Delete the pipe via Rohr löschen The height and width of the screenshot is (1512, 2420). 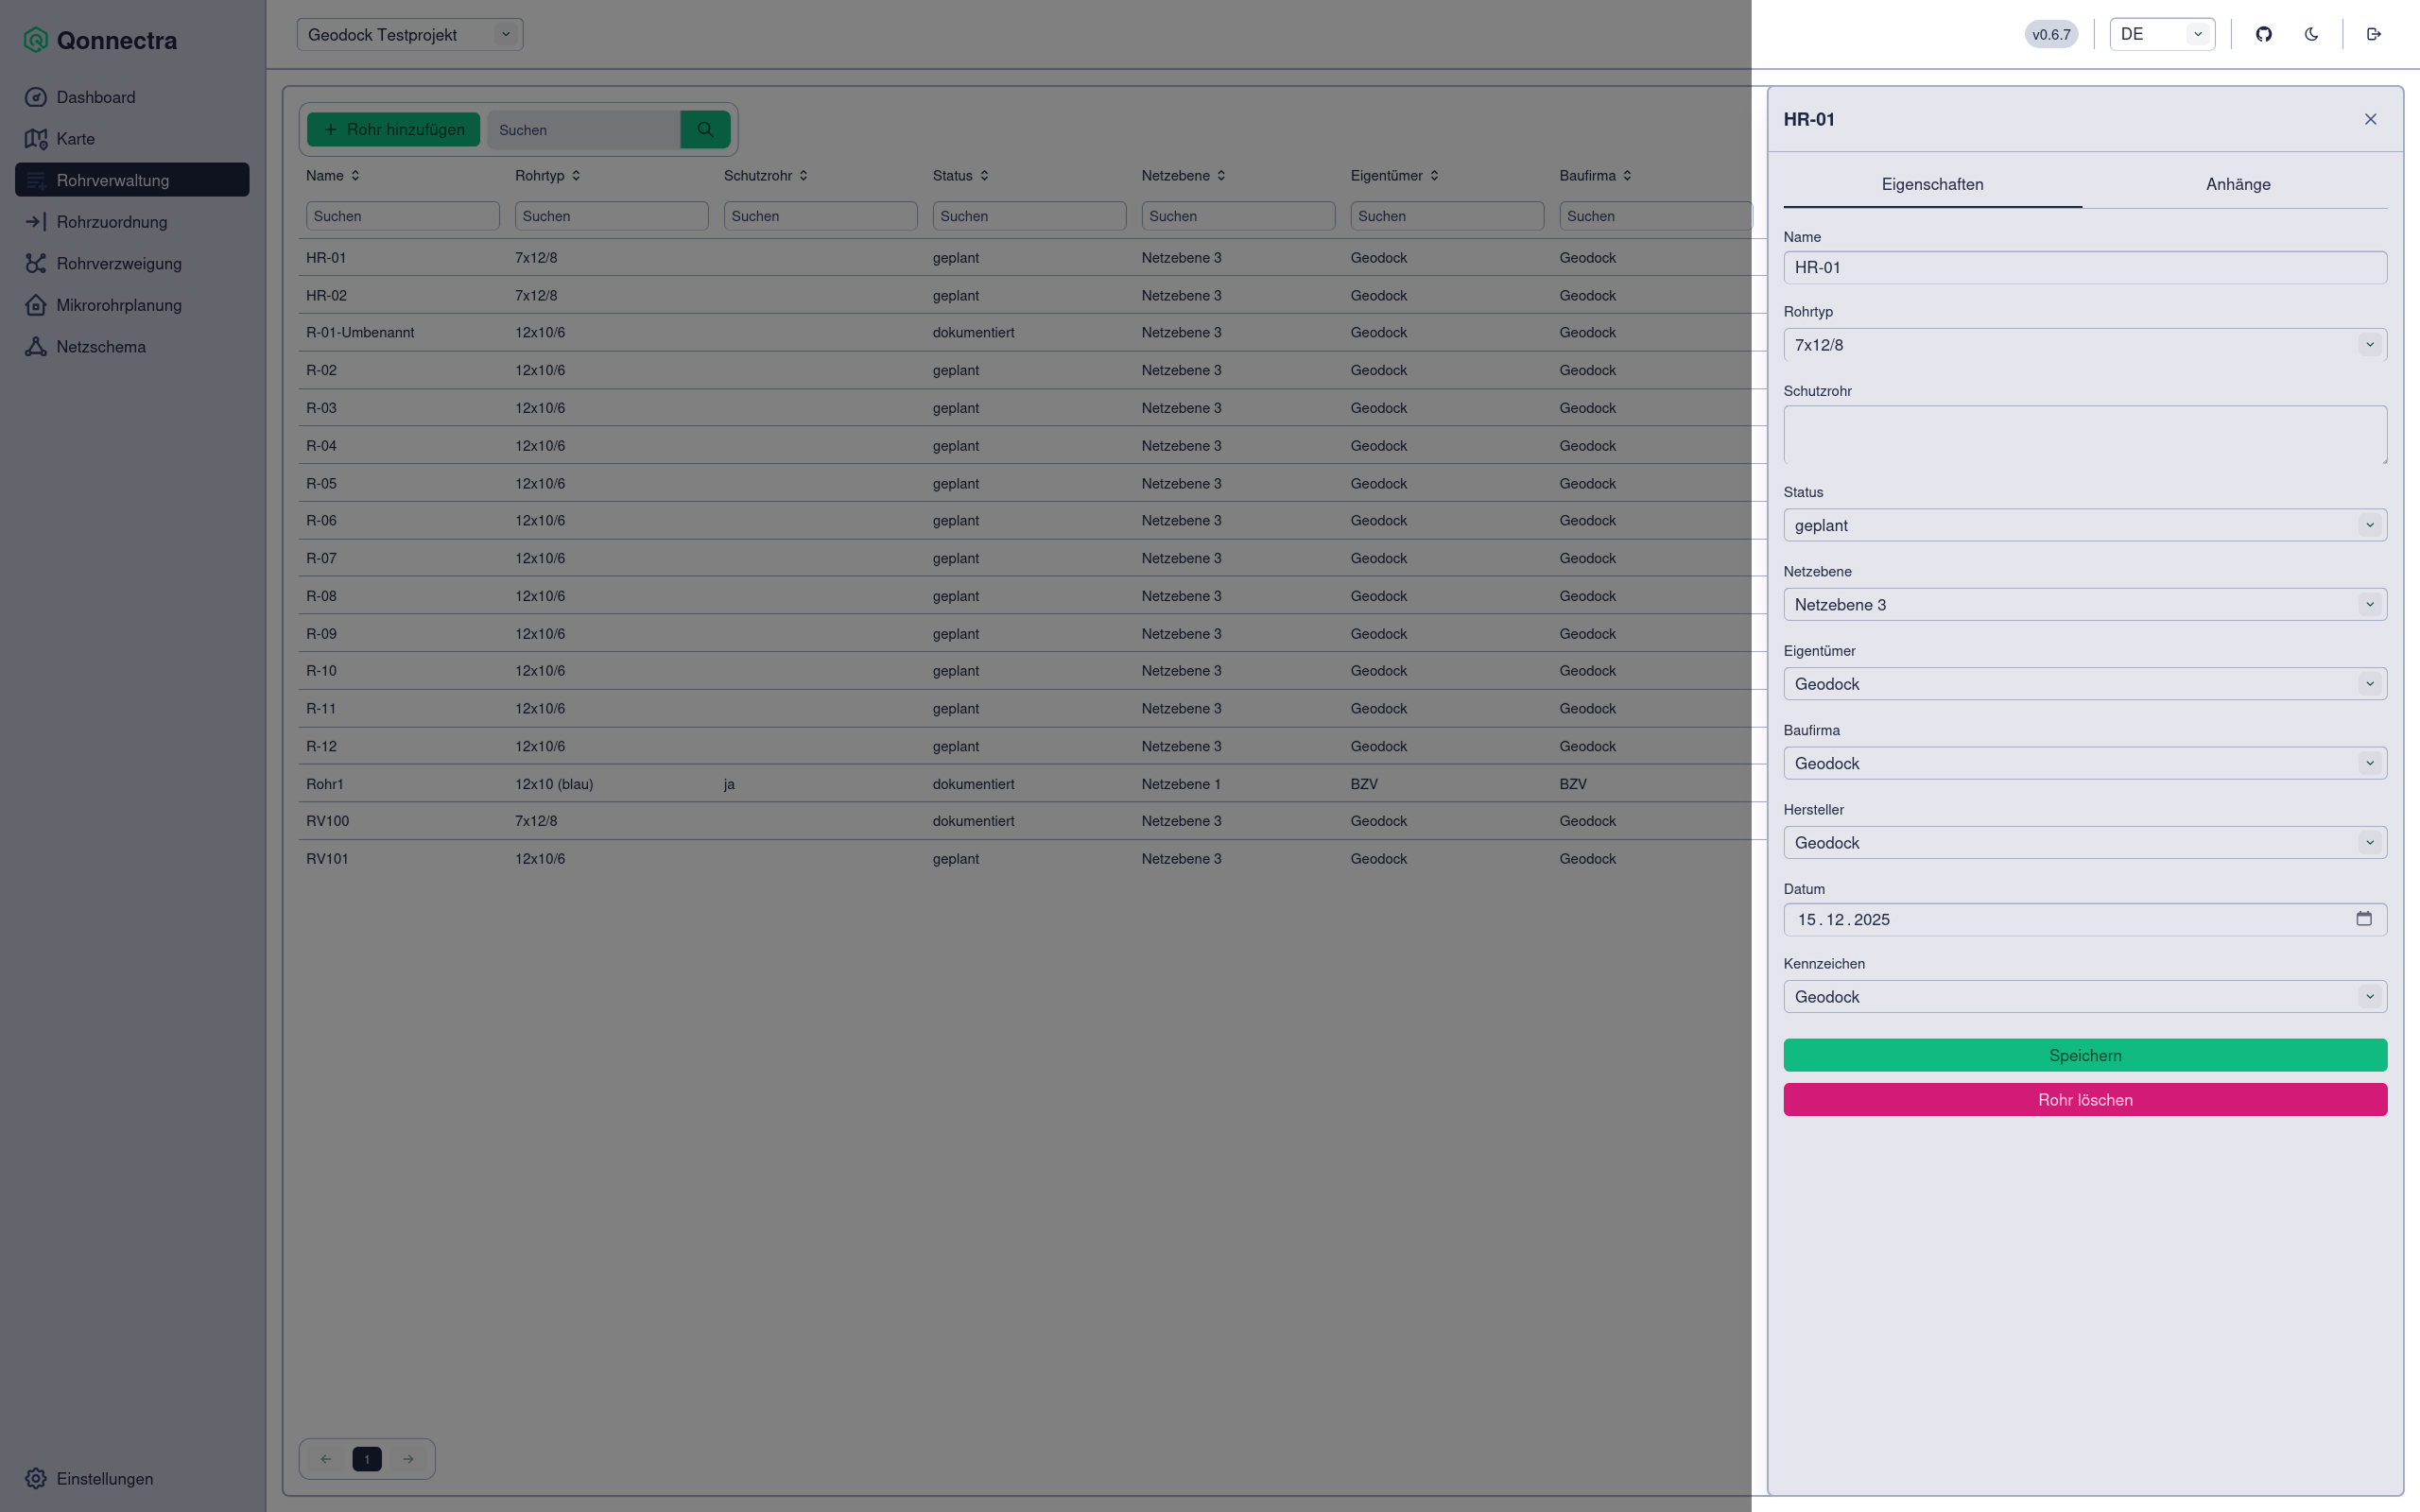(x=2083, y=1099)
